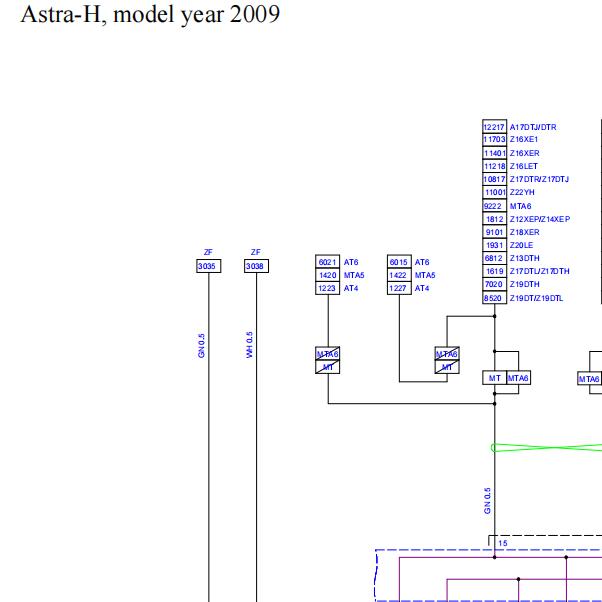Click the AT4 label beside box 1223
Viewport: 602px width, 602px height.
click(x=351, y=288)
